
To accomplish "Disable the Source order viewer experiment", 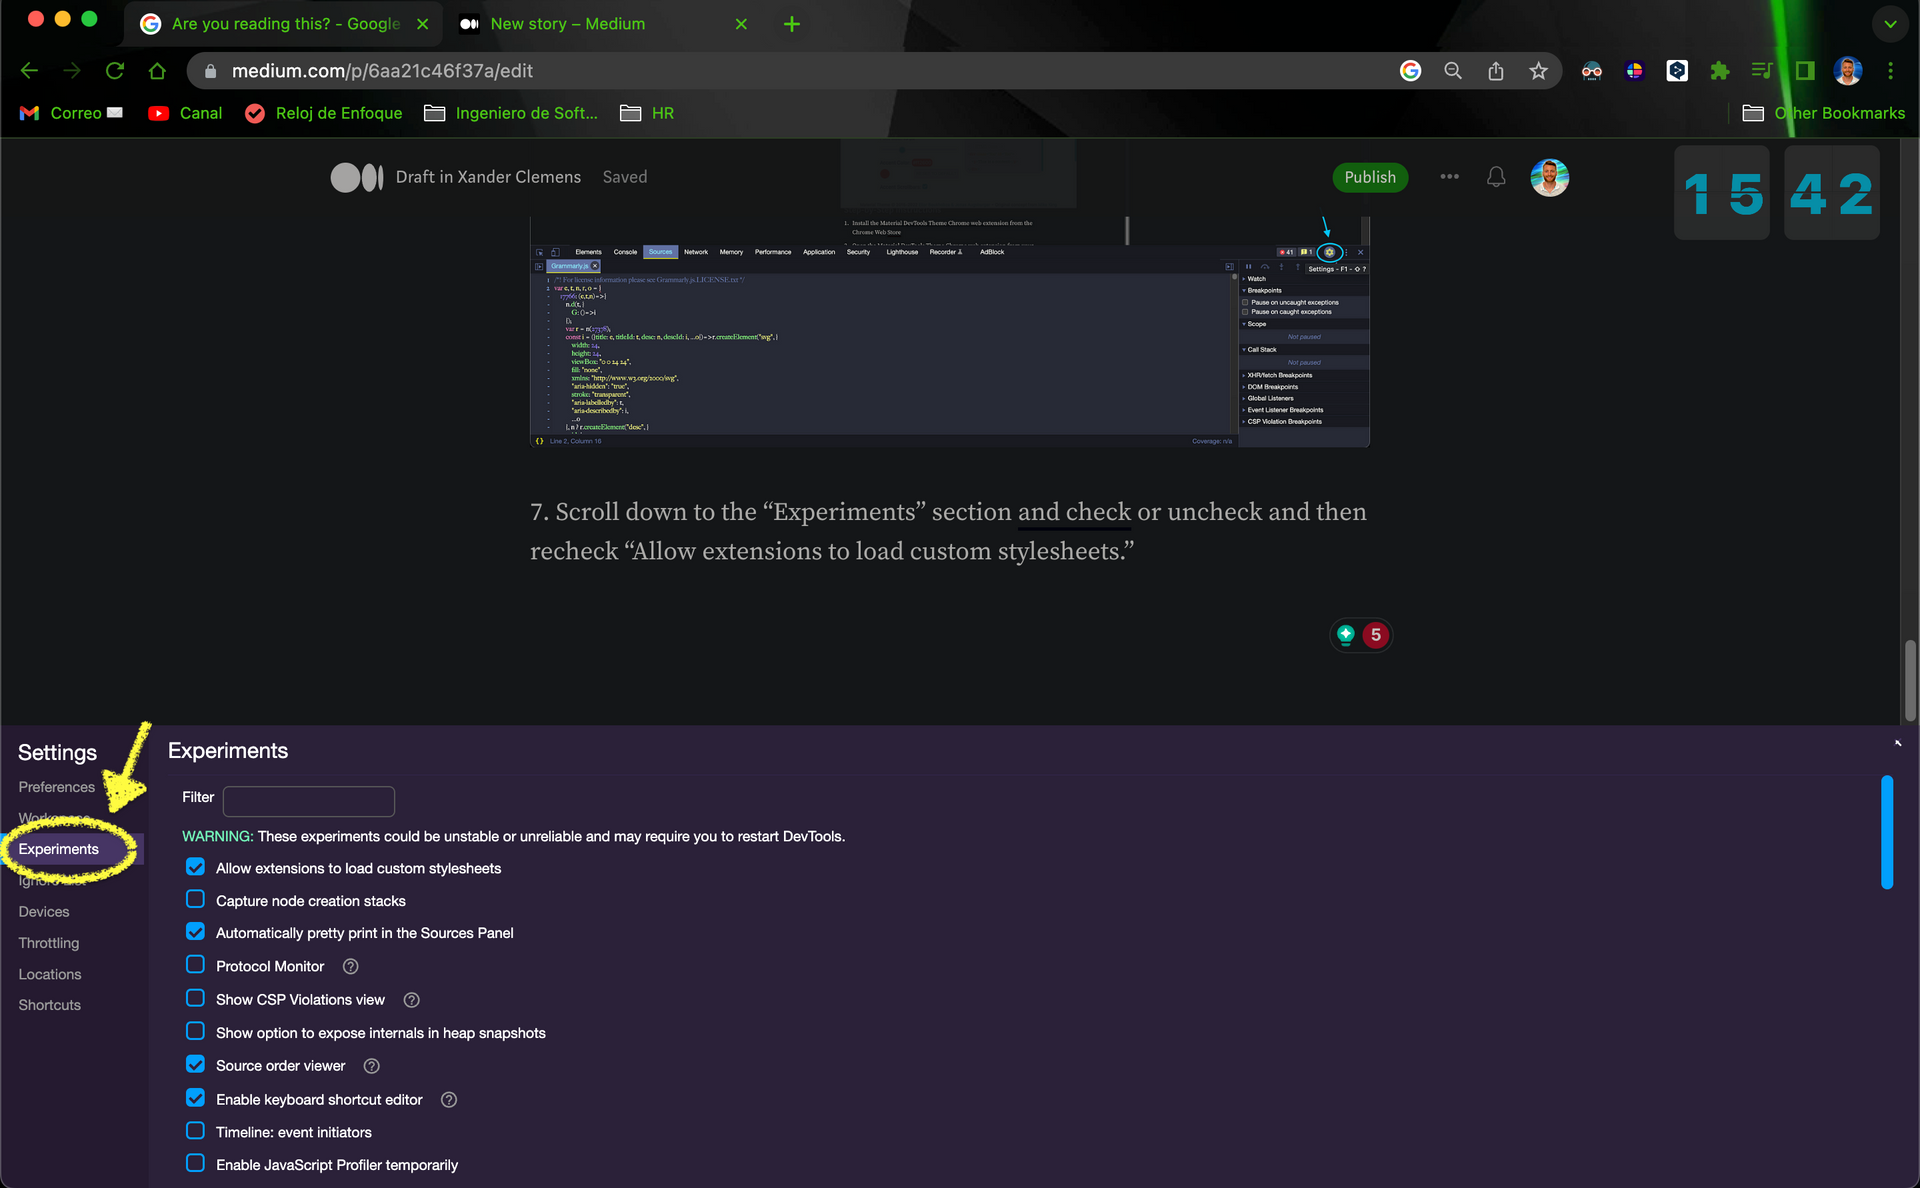I will pos(195,1064).
